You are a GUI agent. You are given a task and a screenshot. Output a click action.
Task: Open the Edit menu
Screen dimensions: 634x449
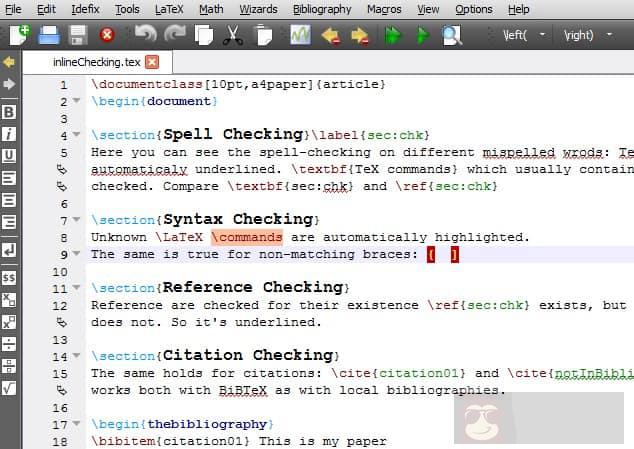click(x=46, y=9)
